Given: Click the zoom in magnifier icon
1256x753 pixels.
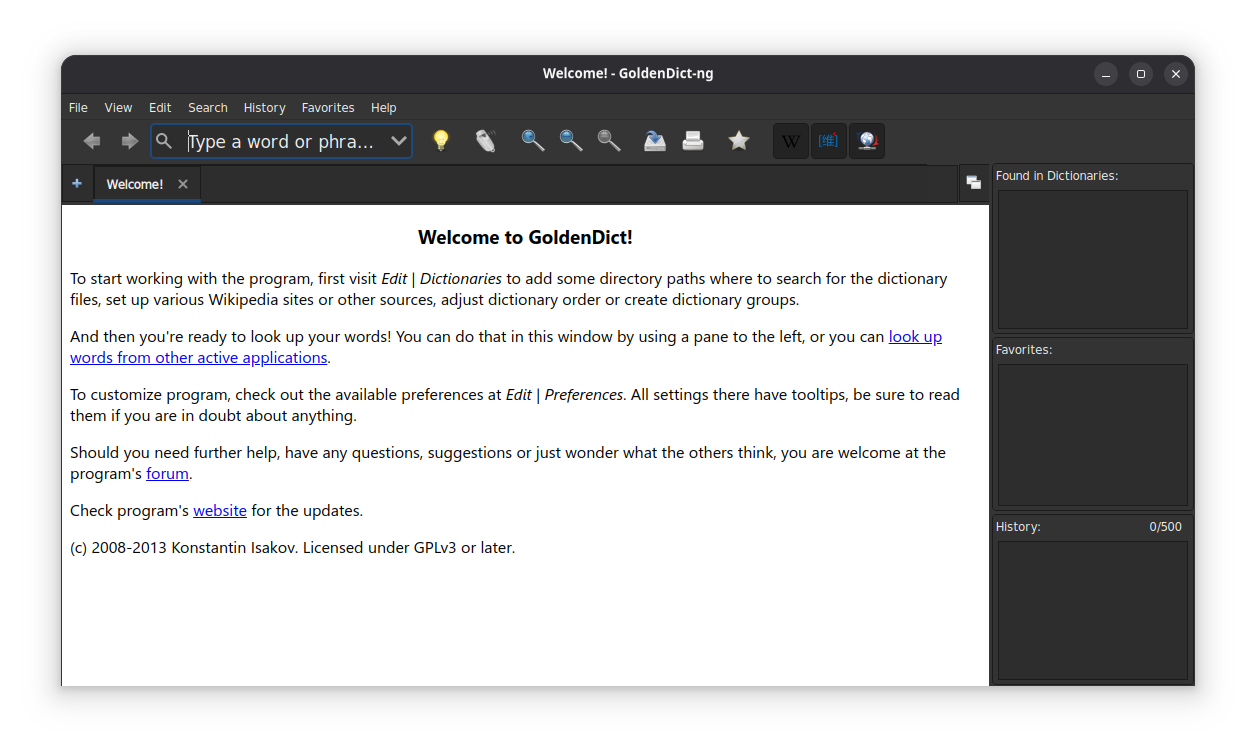Looking at the screenshot, I should pos(533,141).
